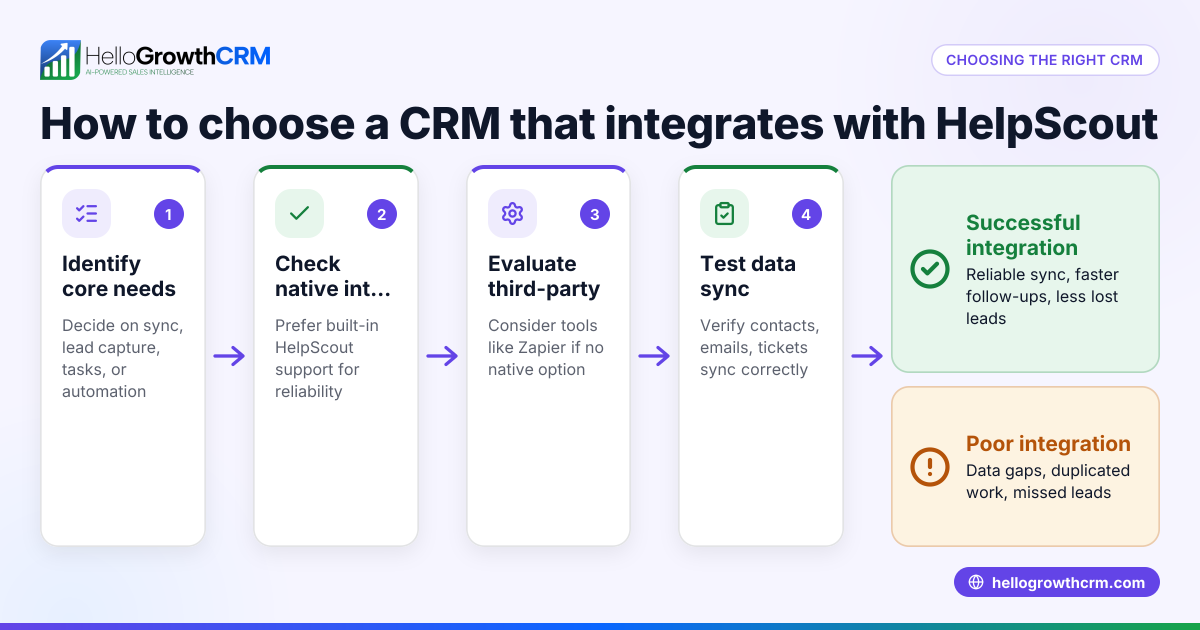The width and height of the screenshot is (1200, 630).
Task: Click the 'Check native int…' heading
Action: click(x=333, y=276)
